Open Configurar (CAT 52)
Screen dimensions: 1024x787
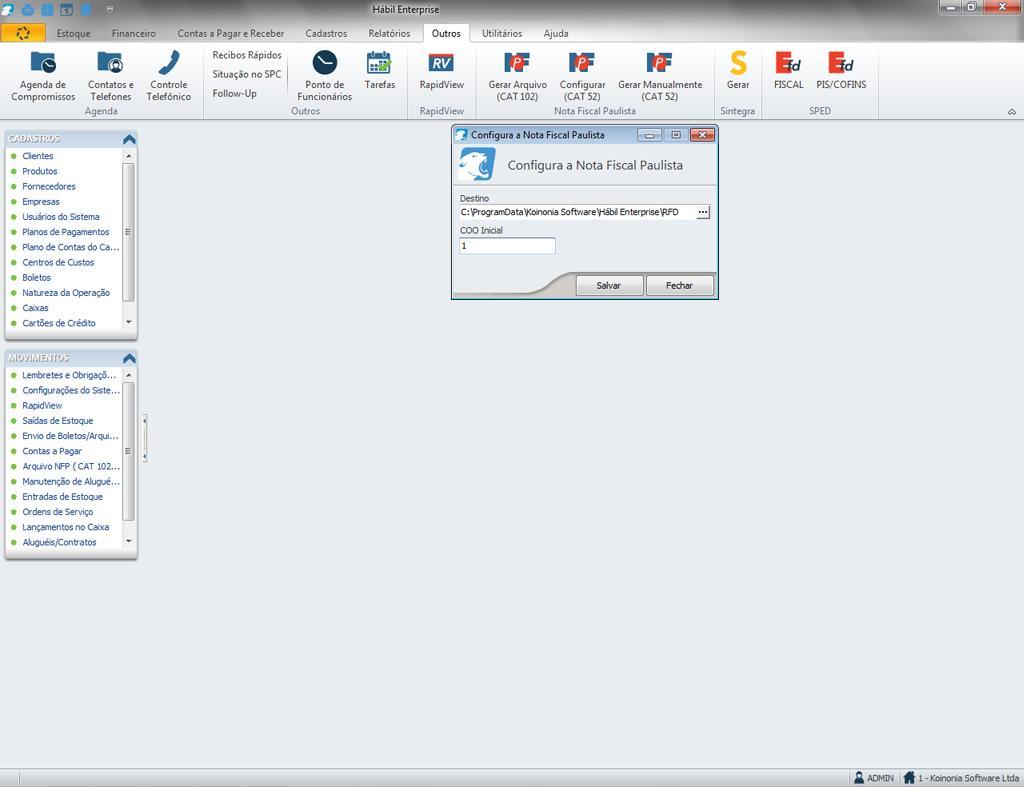tap(582, 76)
